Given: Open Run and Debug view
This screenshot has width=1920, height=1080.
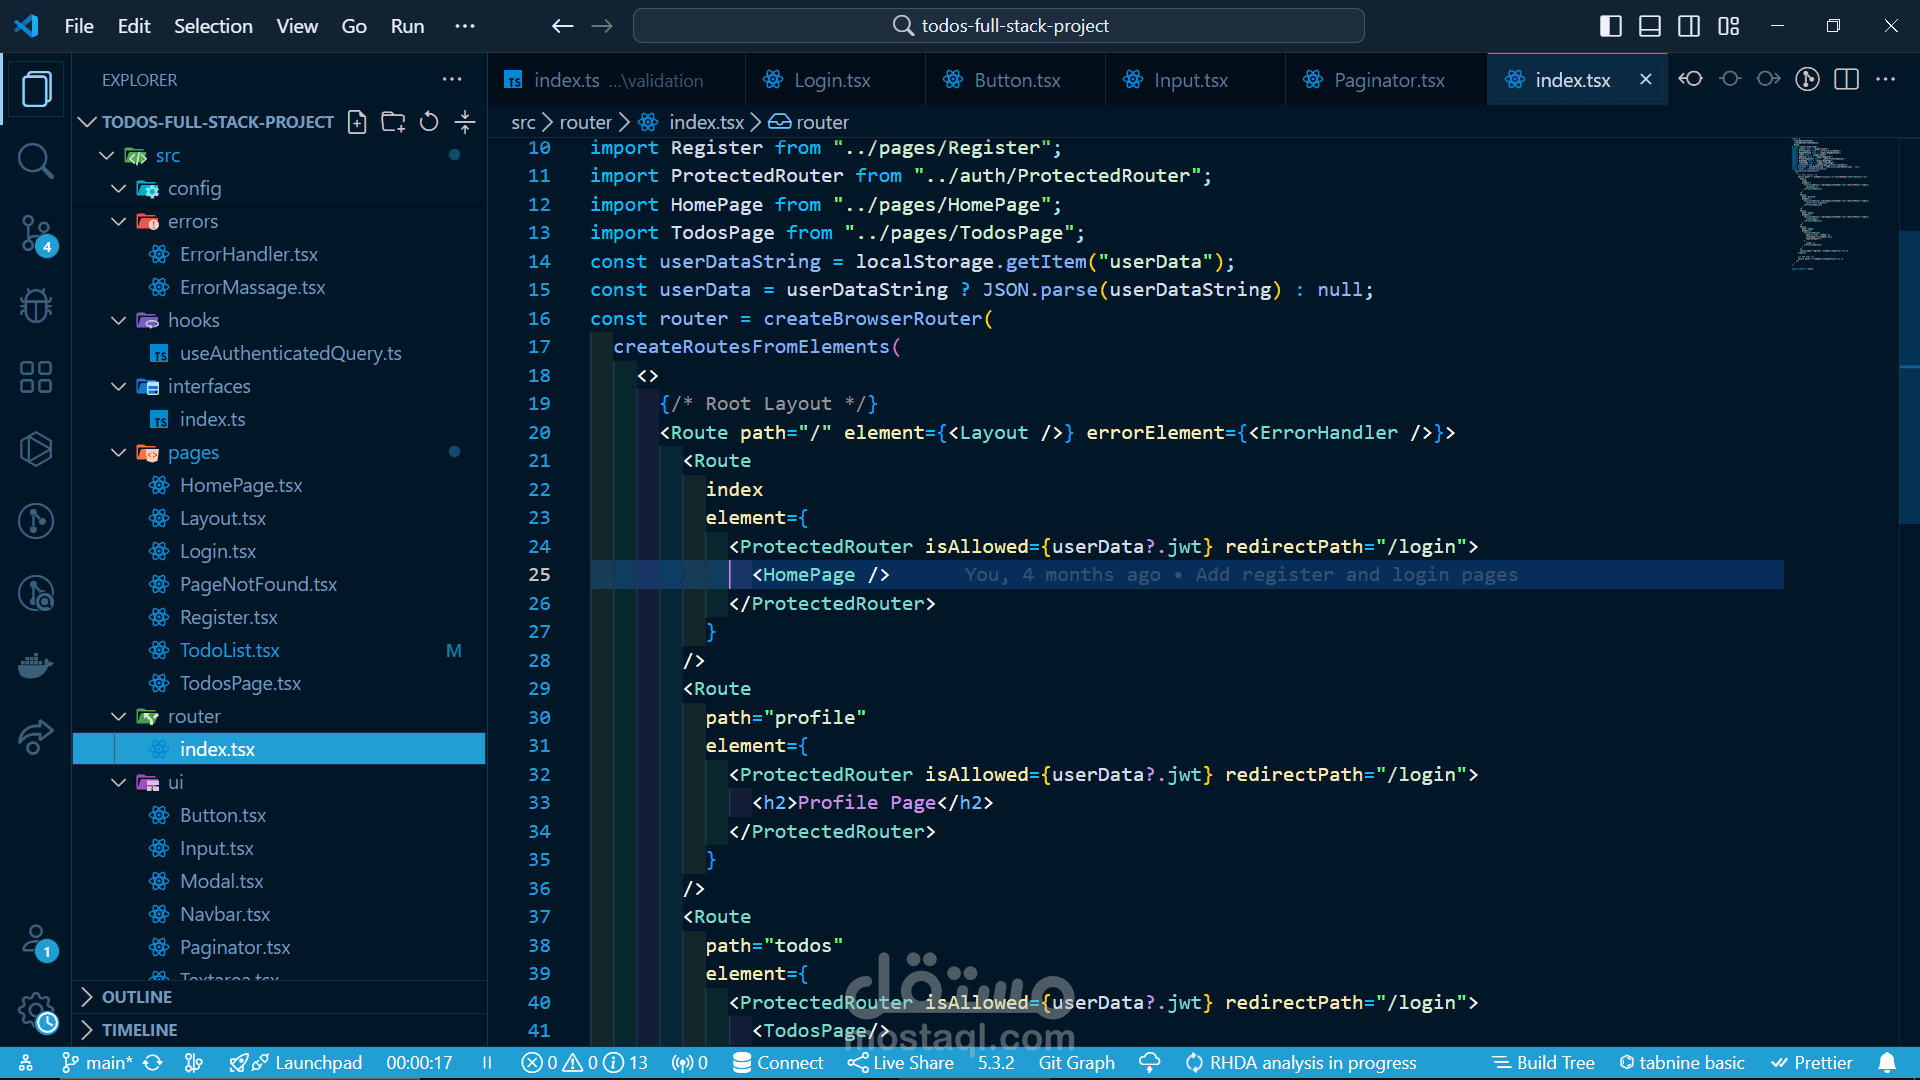Looking at the screenshot, I should coord(36,305).
